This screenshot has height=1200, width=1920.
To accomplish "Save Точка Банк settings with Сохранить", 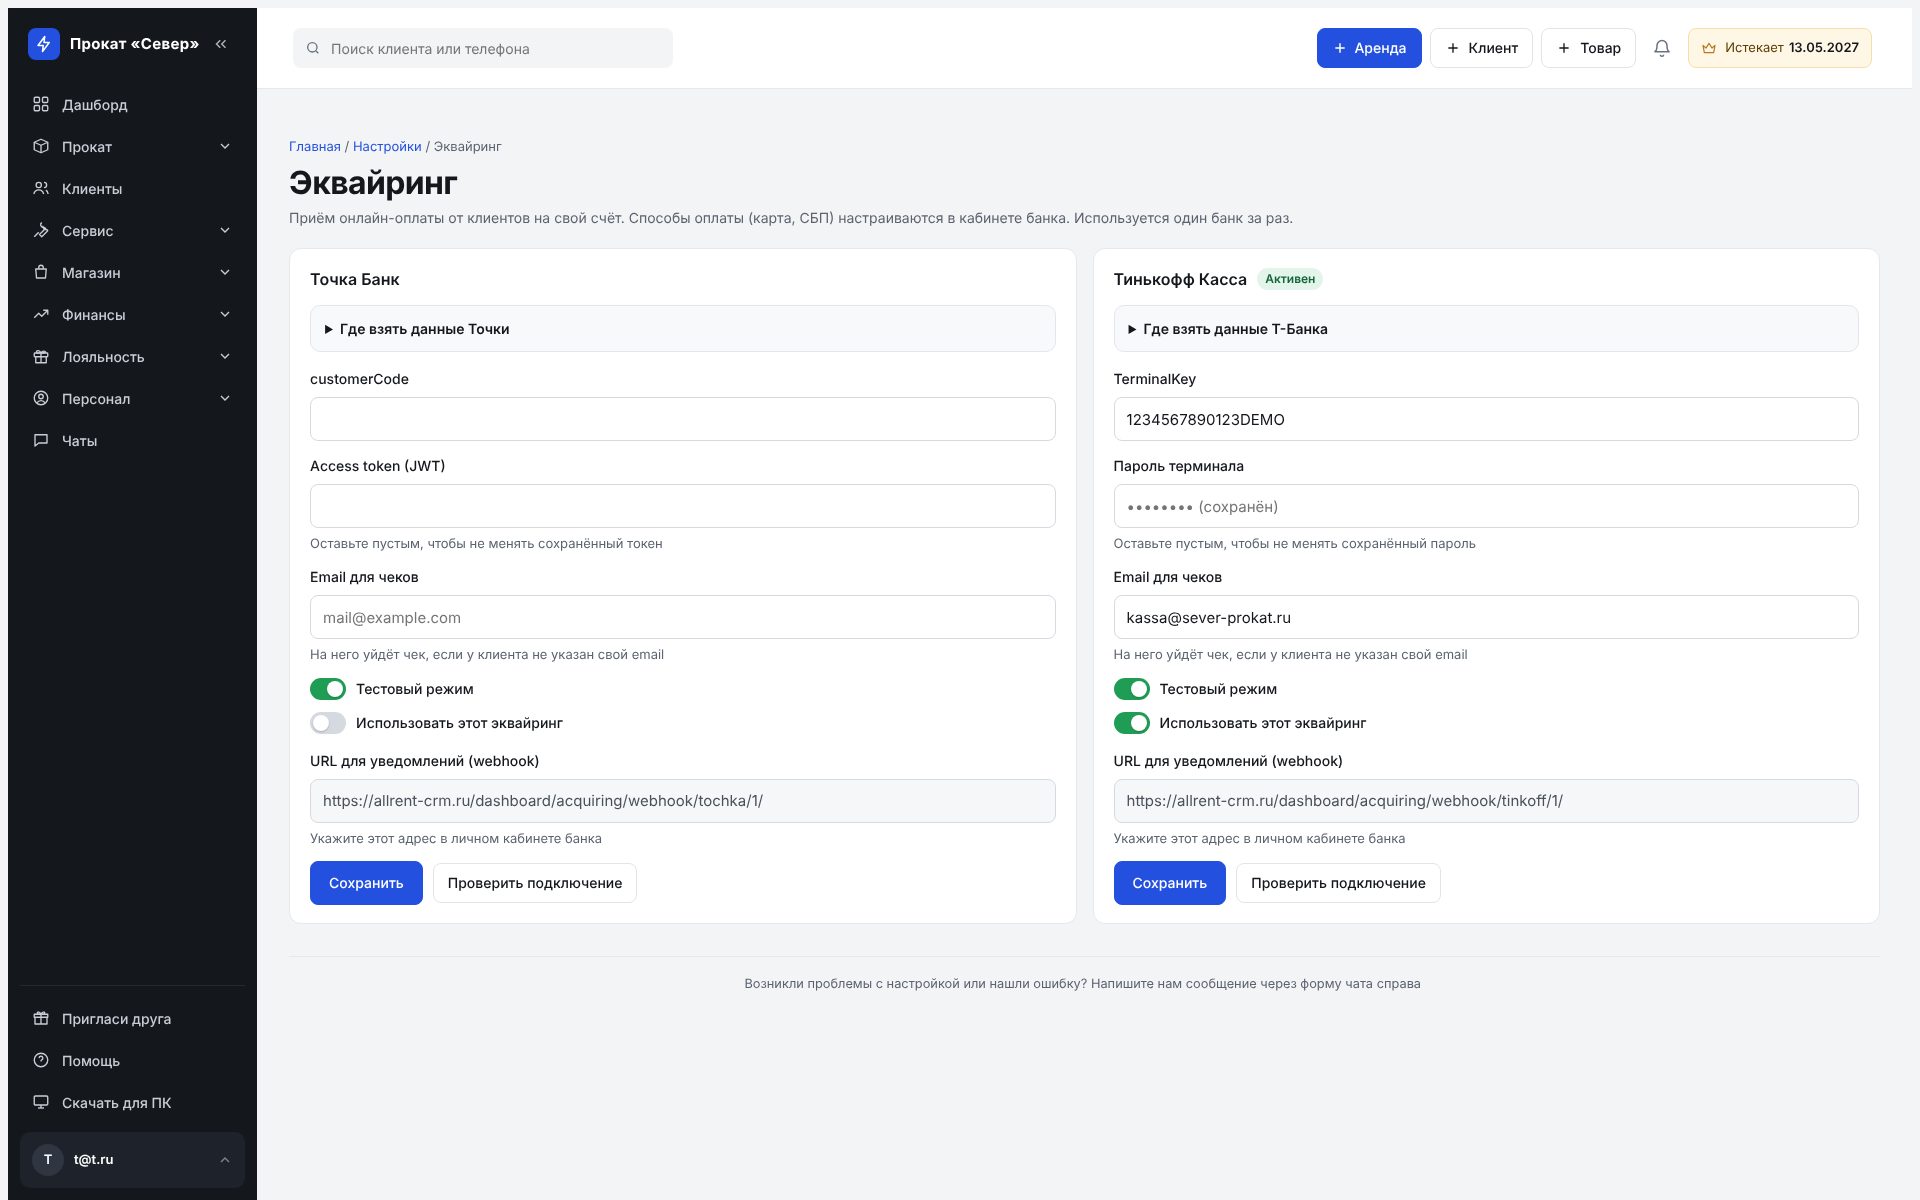I will tap(366, 883).
